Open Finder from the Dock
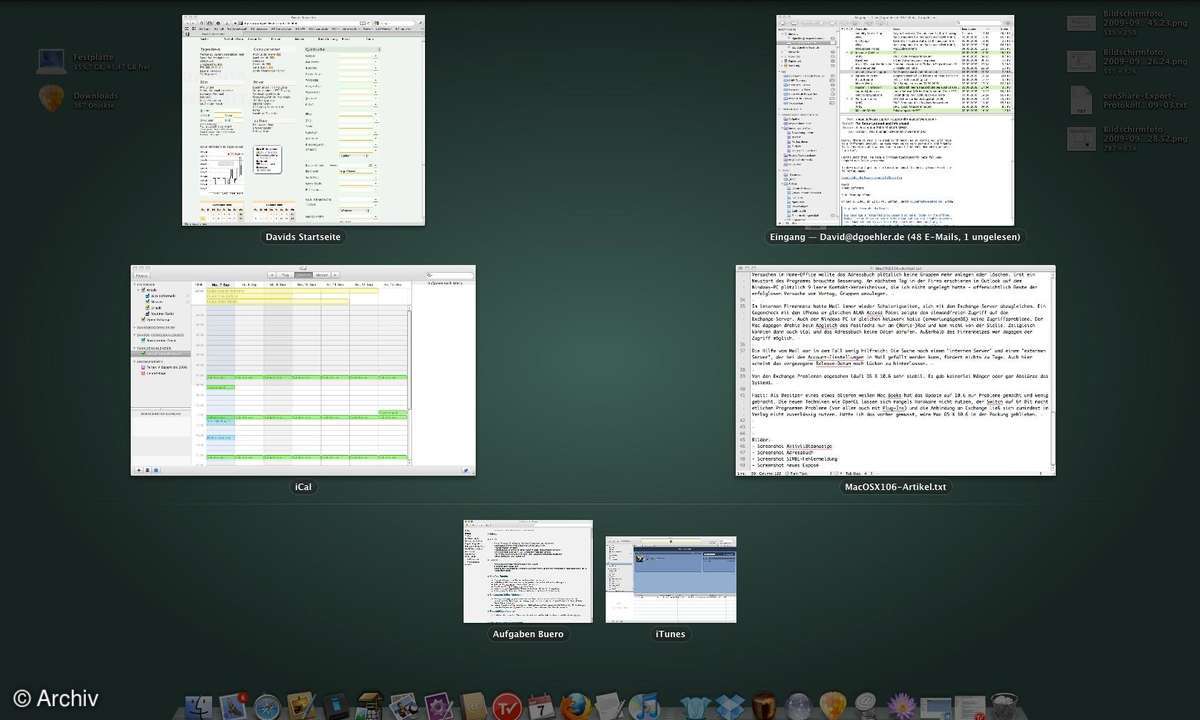The height and width of the screenshot is (720, 1200). (x=198, y=704)
